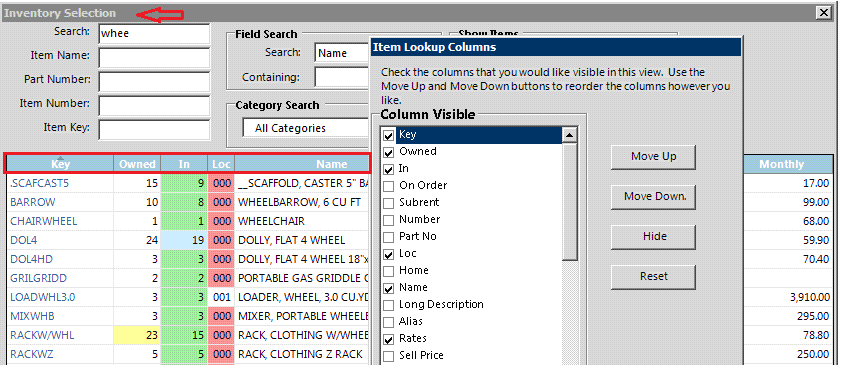Click the column list scrollbar thumb
Viewport: 841px width, 367px height.
tap(570, 201)
